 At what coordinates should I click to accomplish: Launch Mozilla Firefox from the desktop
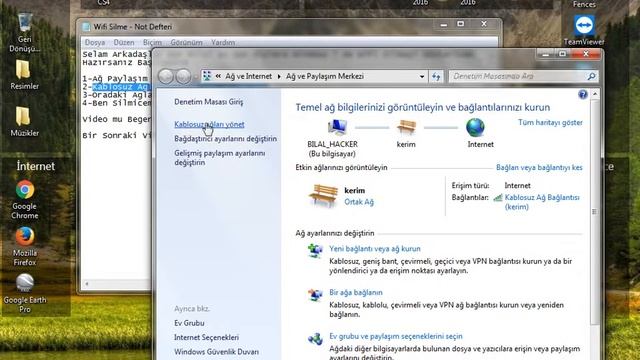pyautogui.click(x=25, y=246)
